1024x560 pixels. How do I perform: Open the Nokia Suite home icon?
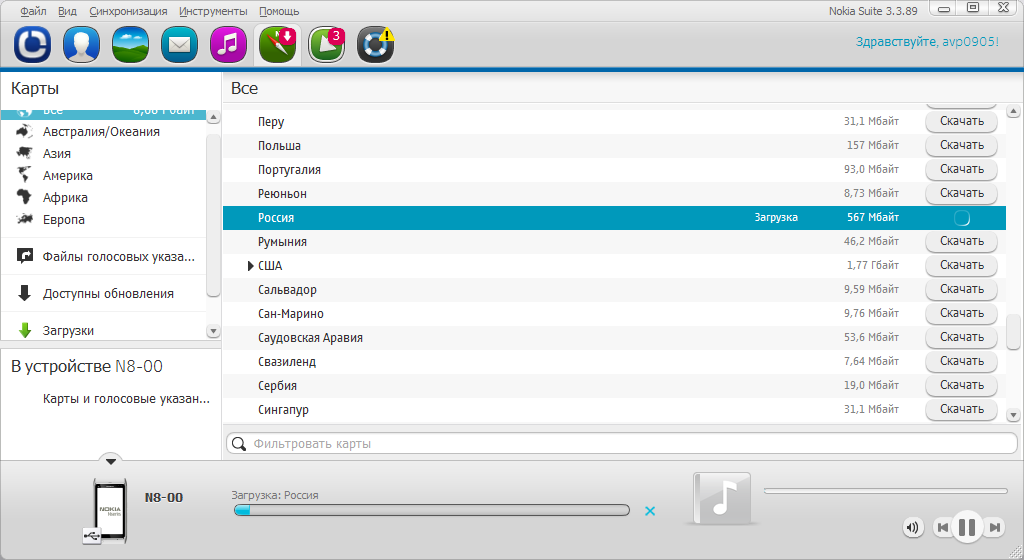click(32, 45)
